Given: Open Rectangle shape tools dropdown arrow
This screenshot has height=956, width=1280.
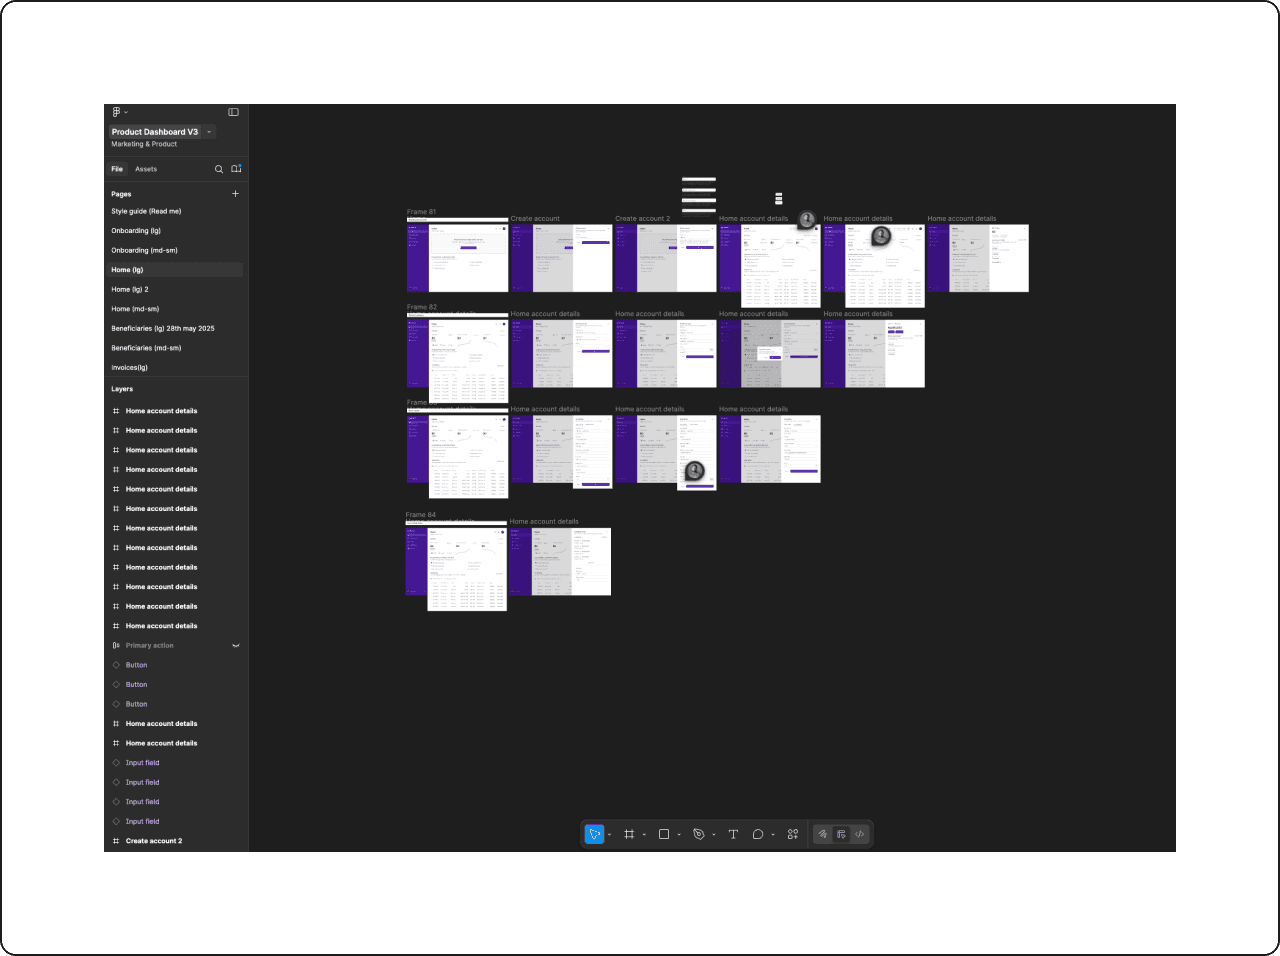Looking at the screenshot, I should click(679, 835).
